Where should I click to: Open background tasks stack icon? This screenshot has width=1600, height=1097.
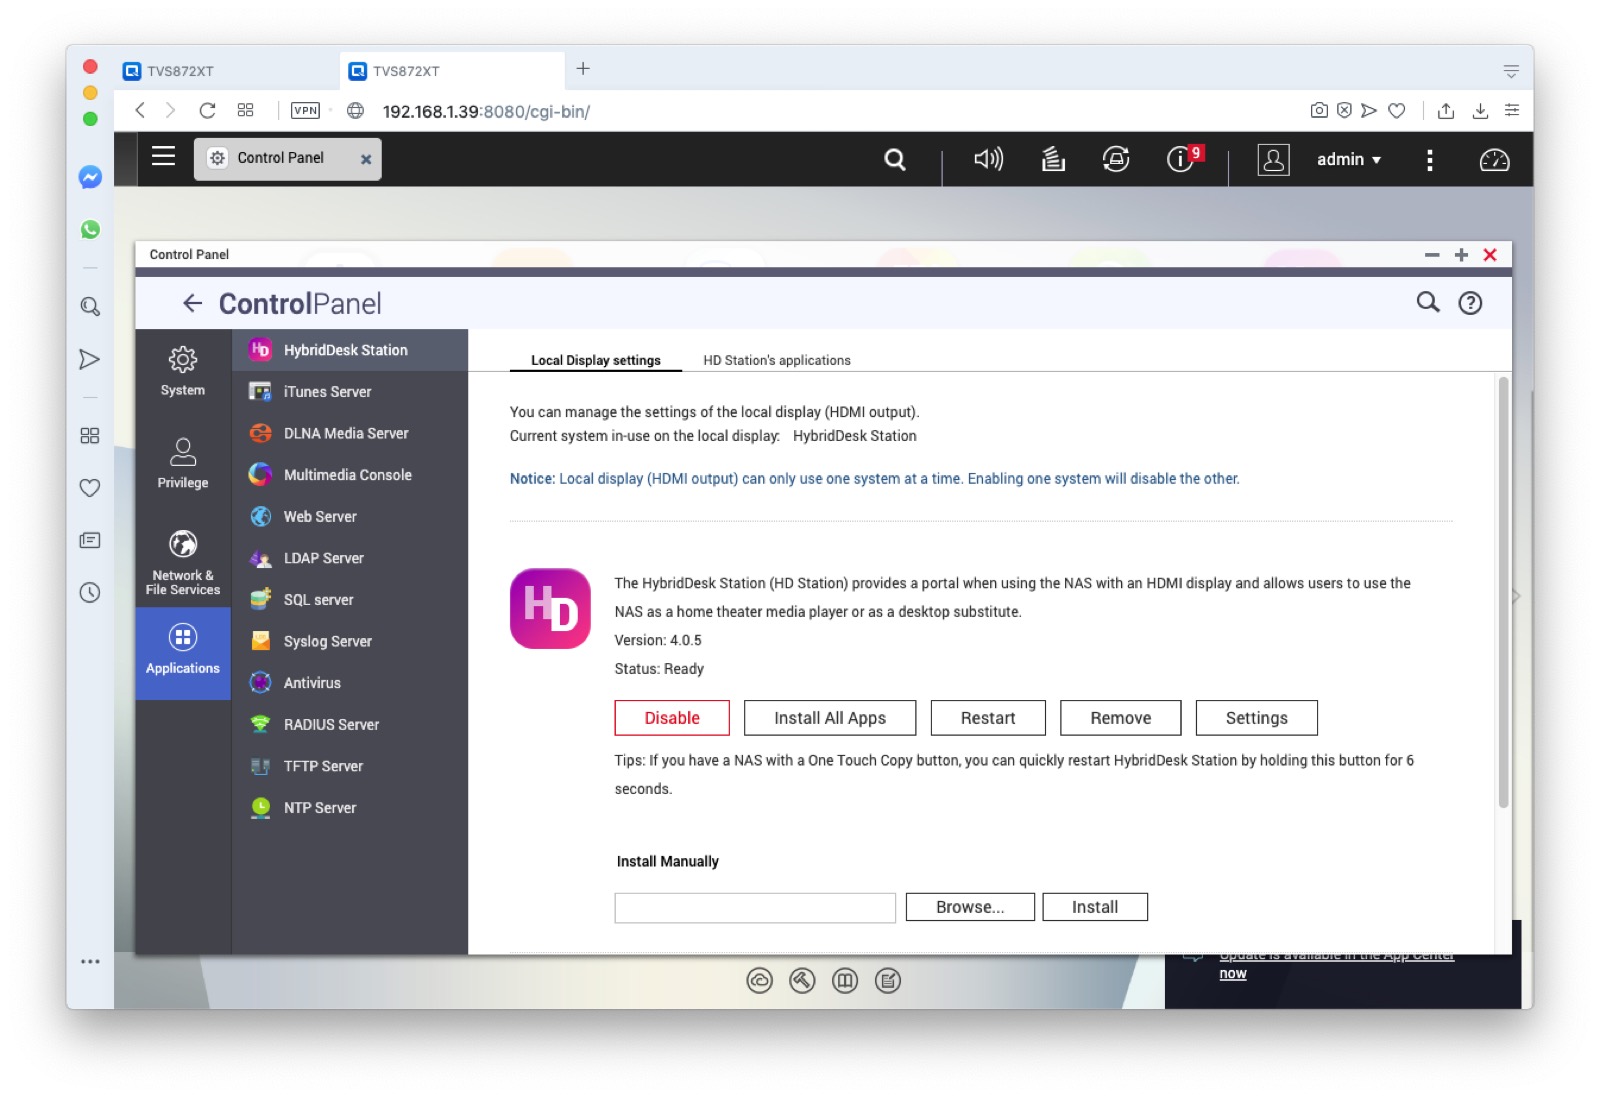pyautogui.click(x=1053, y=159)
